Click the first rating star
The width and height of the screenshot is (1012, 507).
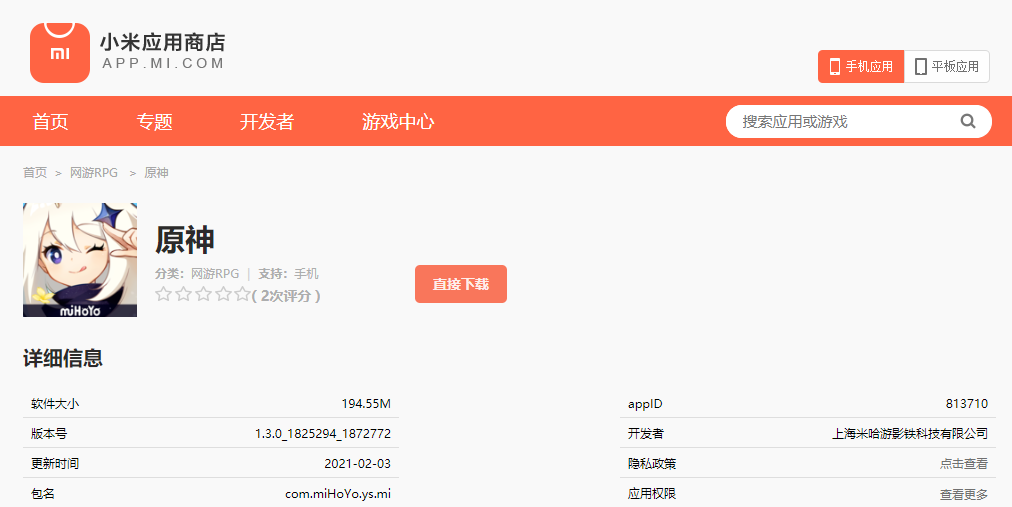point(163,294)
